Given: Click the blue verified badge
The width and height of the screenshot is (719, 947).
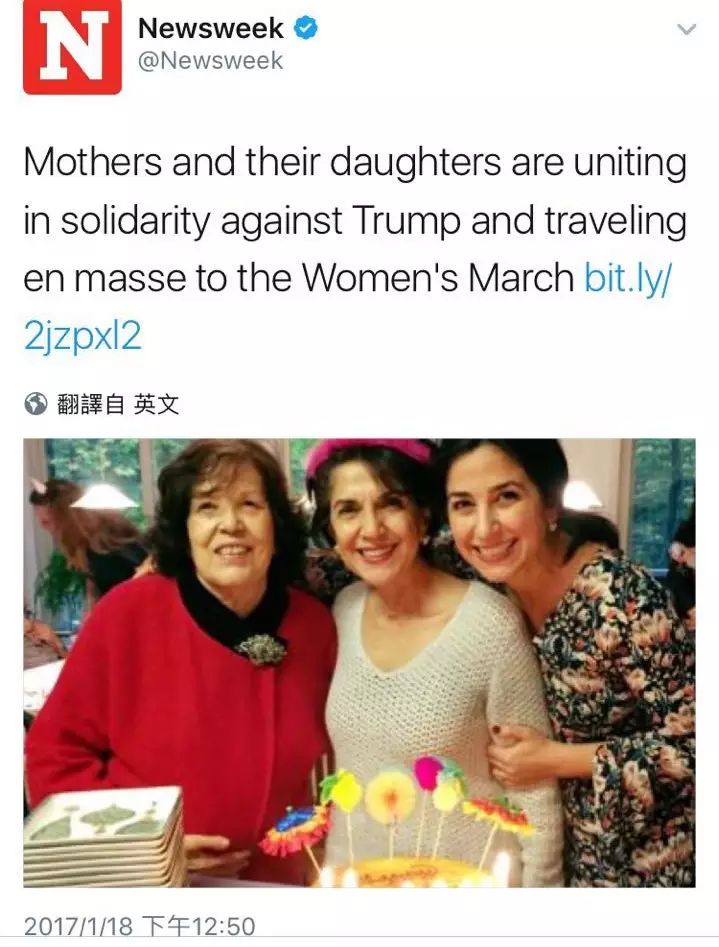Looking at the screenshot, I should point(306,29).
